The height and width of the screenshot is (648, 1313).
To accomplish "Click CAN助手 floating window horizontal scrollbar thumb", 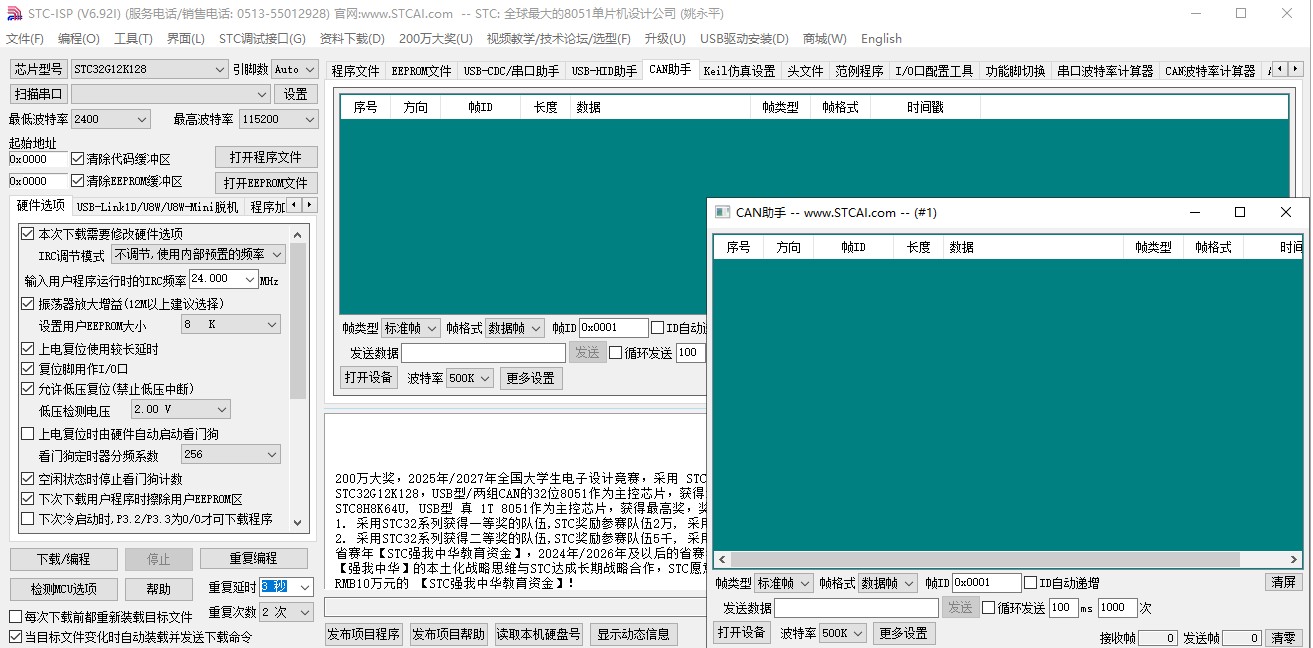I will coord(985,560).
